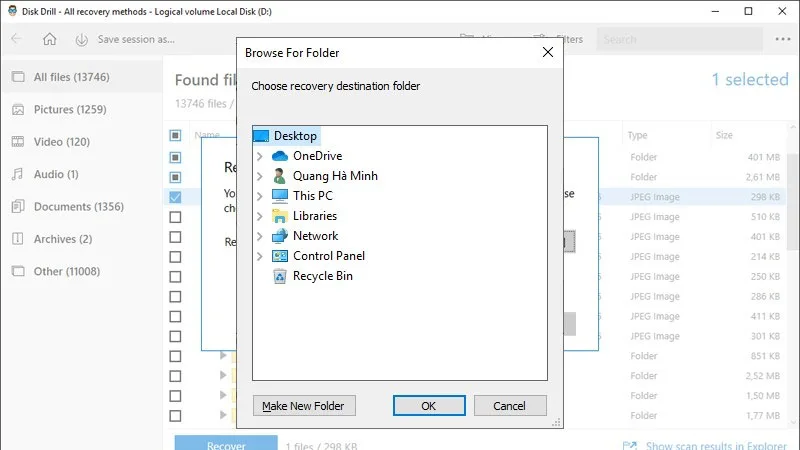Image resolution: width=800 pixels, height=450 pixels.
Task: Expand the This PC tree node
Action: [x=260, y=196]
